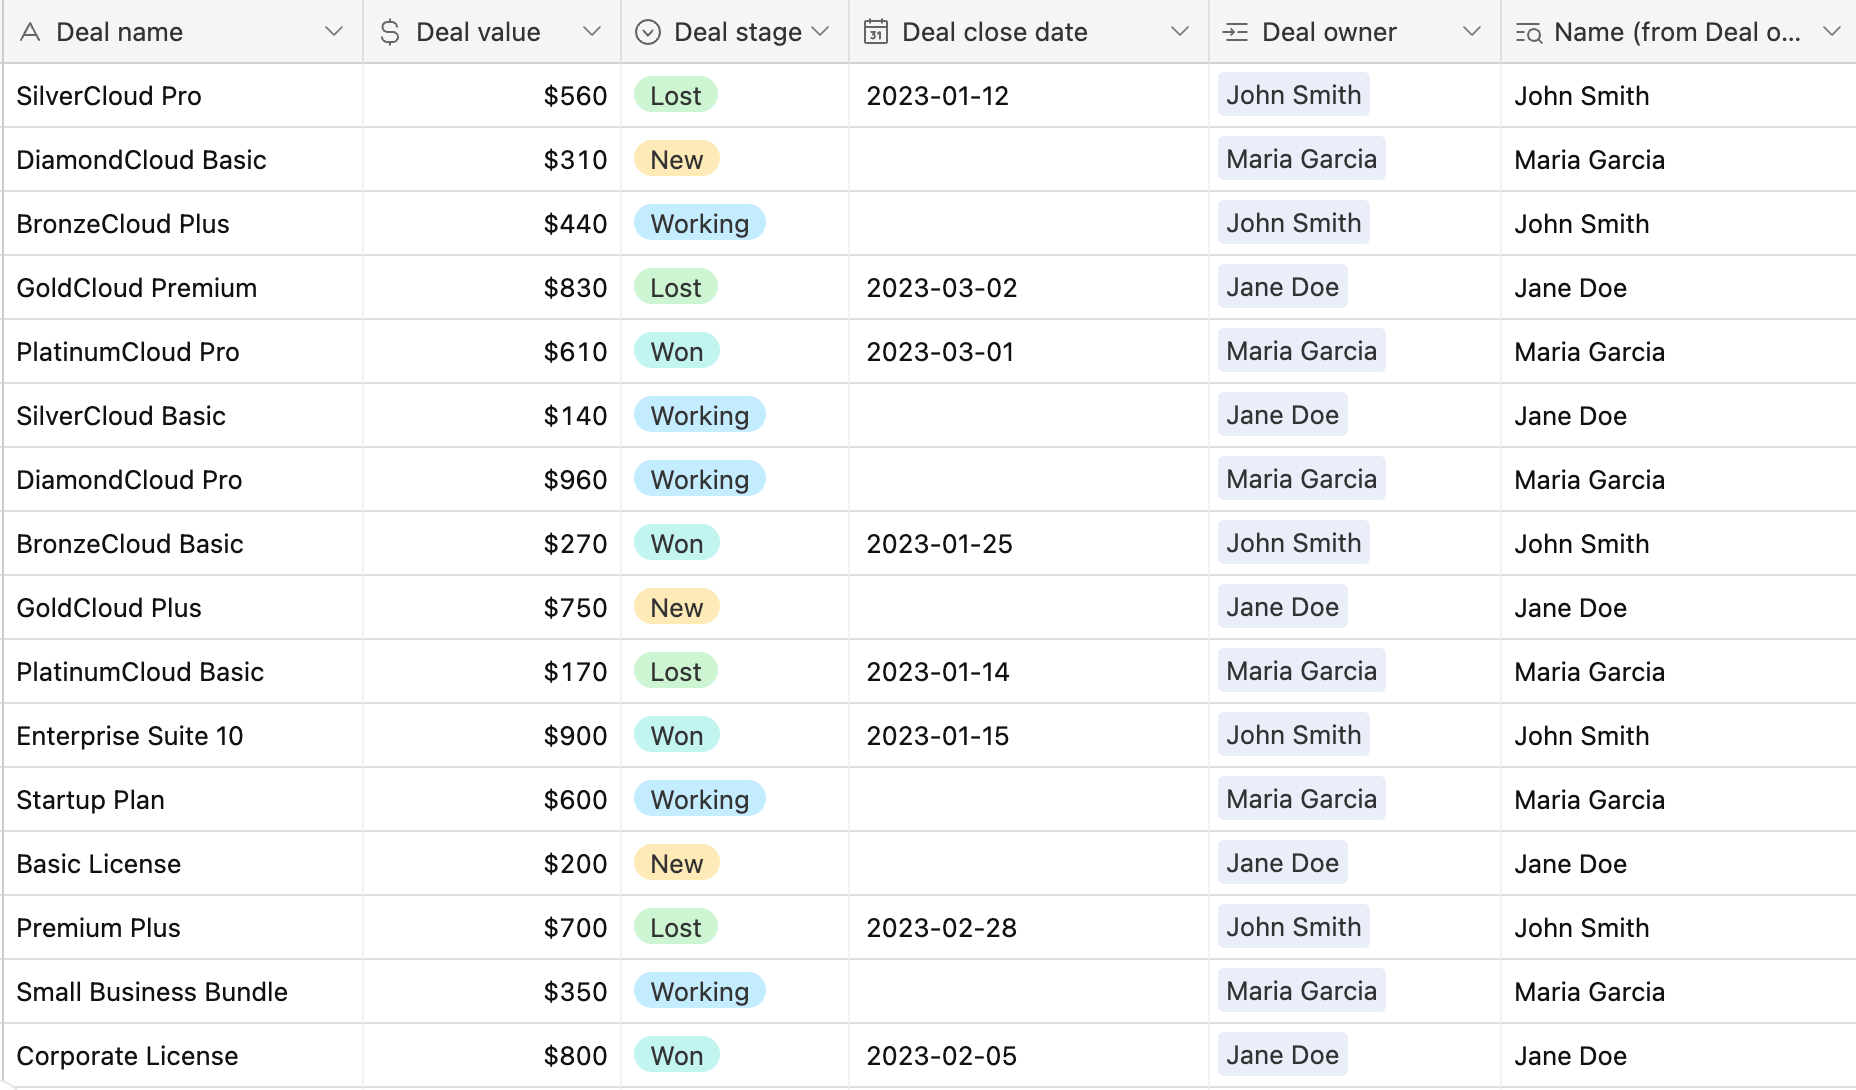Click John Smith owner pill on Premium Plus row
This screenshot has width=1856, height=1090.
tap(1293, 926)
